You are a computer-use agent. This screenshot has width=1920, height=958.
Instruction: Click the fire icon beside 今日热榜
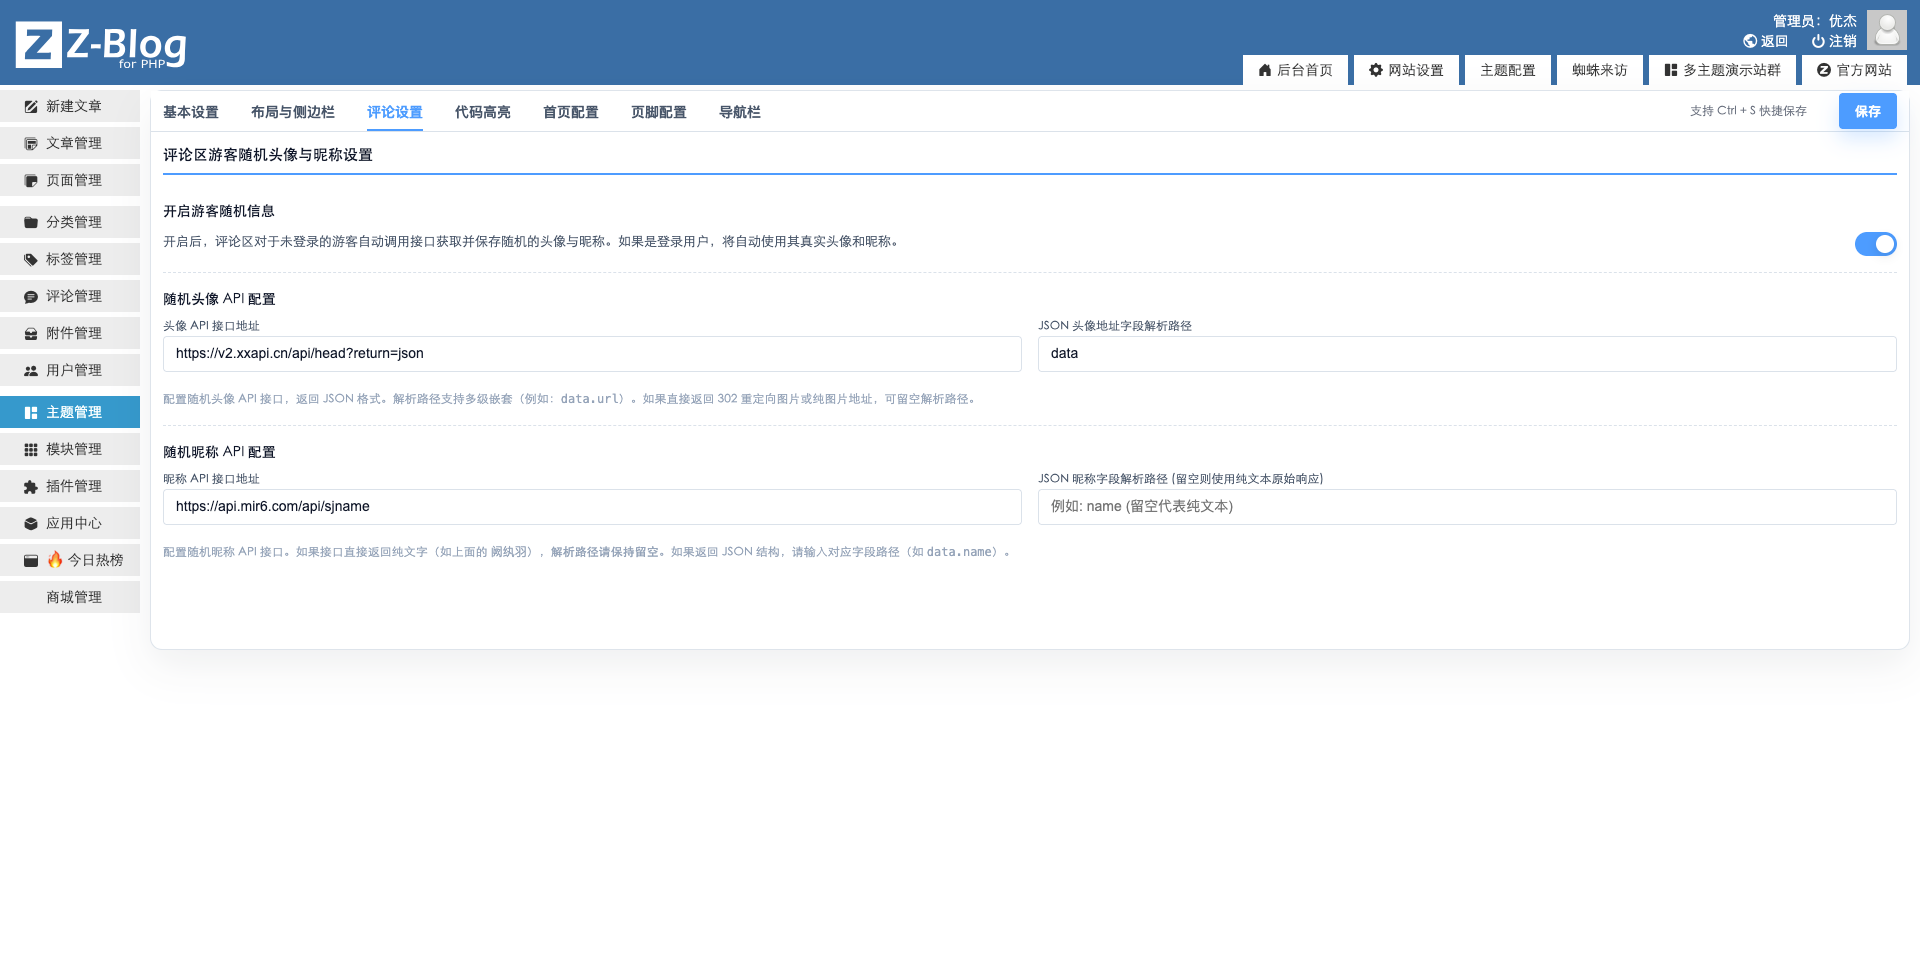click(55, 560)
